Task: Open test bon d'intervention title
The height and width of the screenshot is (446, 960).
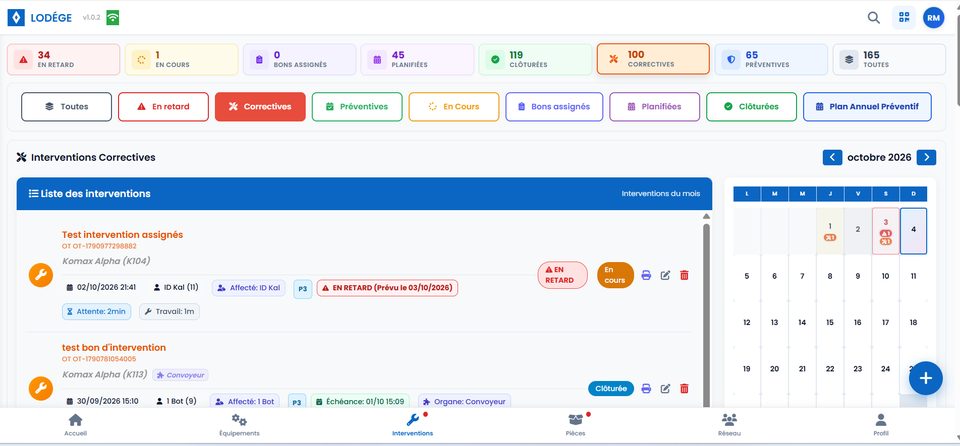Action: (x=114, y=347)
